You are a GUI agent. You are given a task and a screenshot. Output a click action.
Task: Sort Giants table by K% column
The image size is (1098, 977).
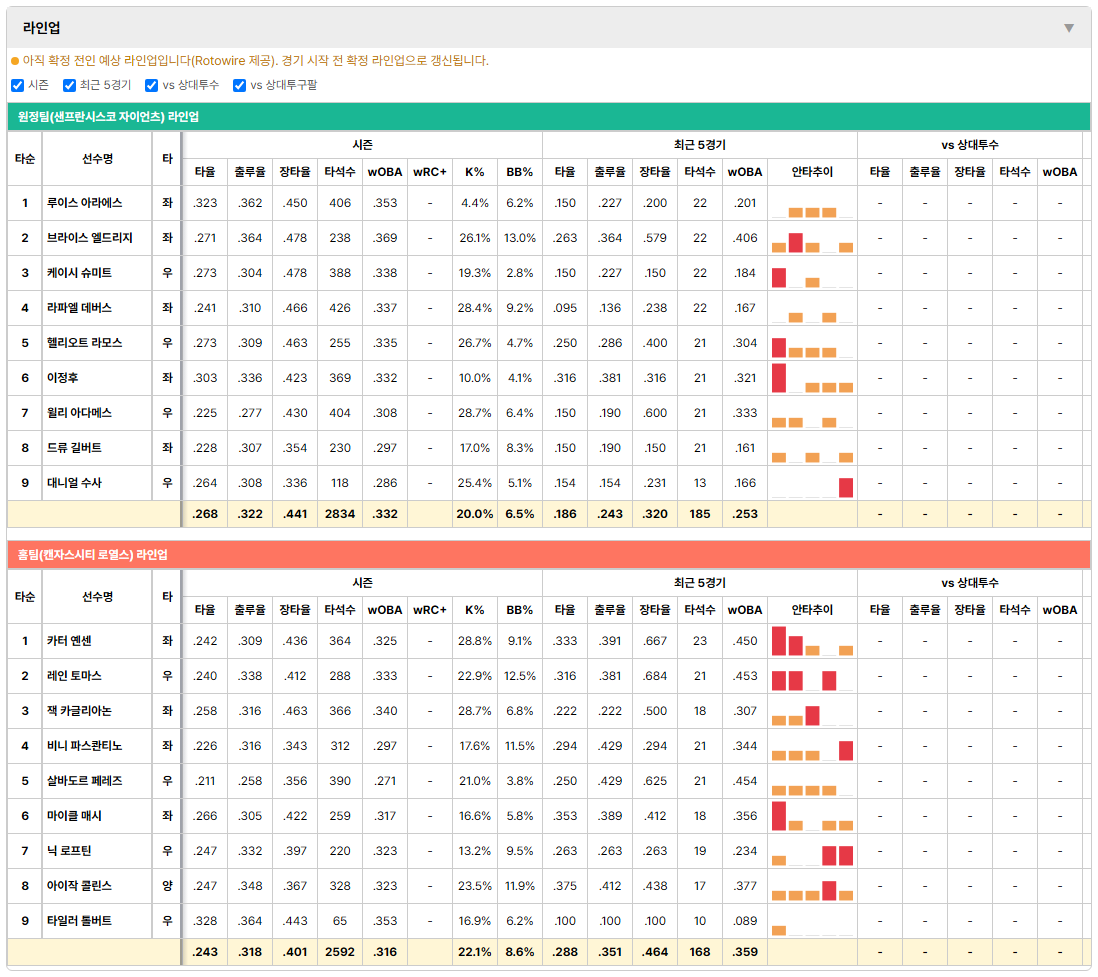(x=474, y=172)
